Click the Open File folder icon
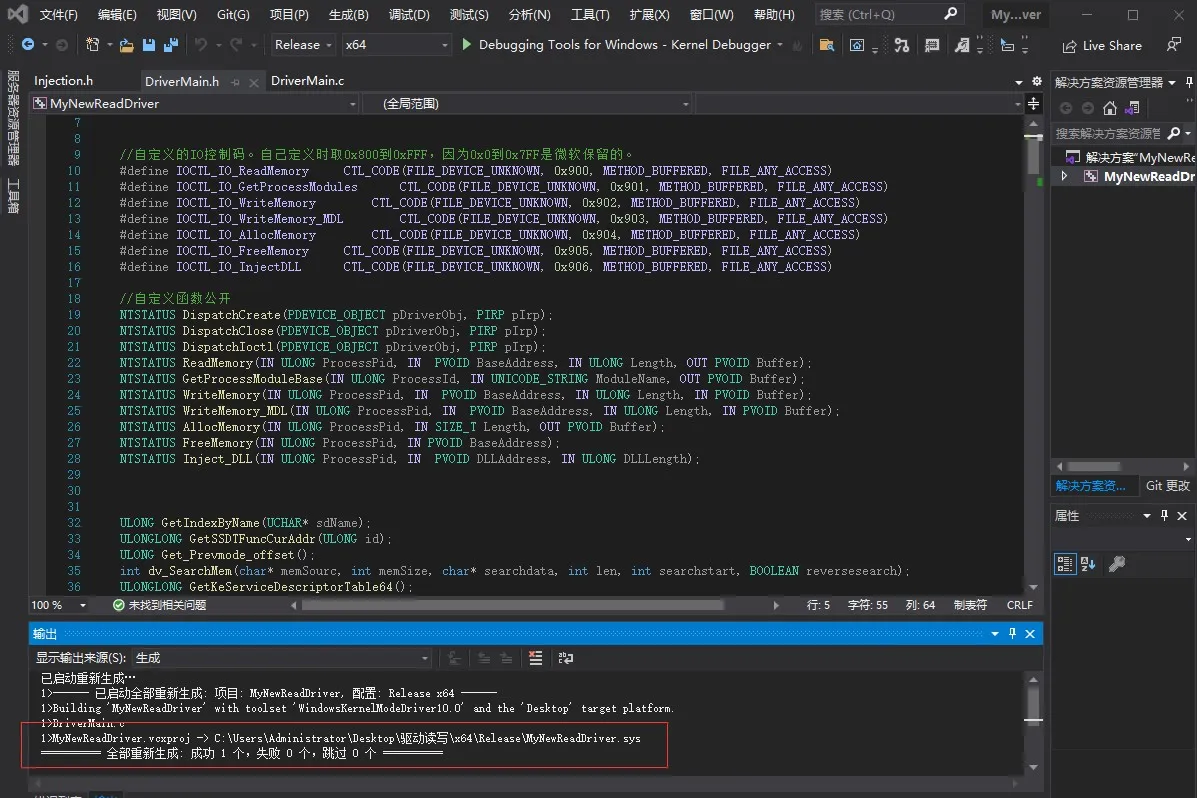This screenshot has height=798, width=1197. click(126, 45)
